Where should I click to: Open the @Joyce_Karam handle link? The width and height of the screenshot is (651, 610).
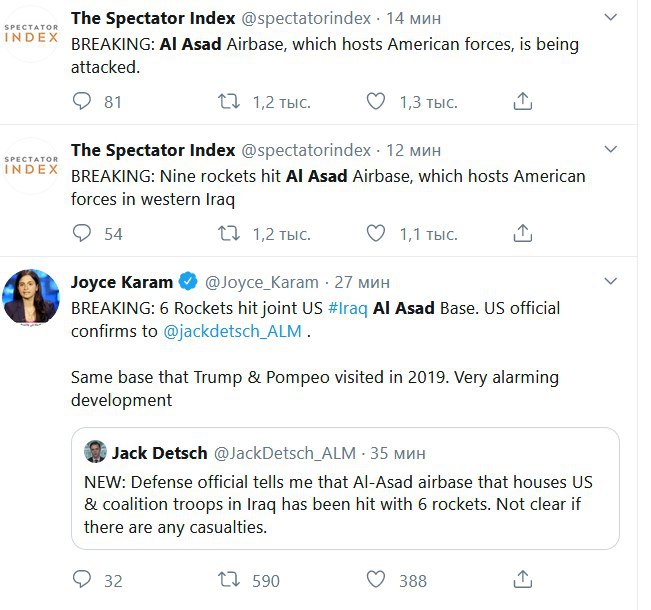[x=261, y=282]
